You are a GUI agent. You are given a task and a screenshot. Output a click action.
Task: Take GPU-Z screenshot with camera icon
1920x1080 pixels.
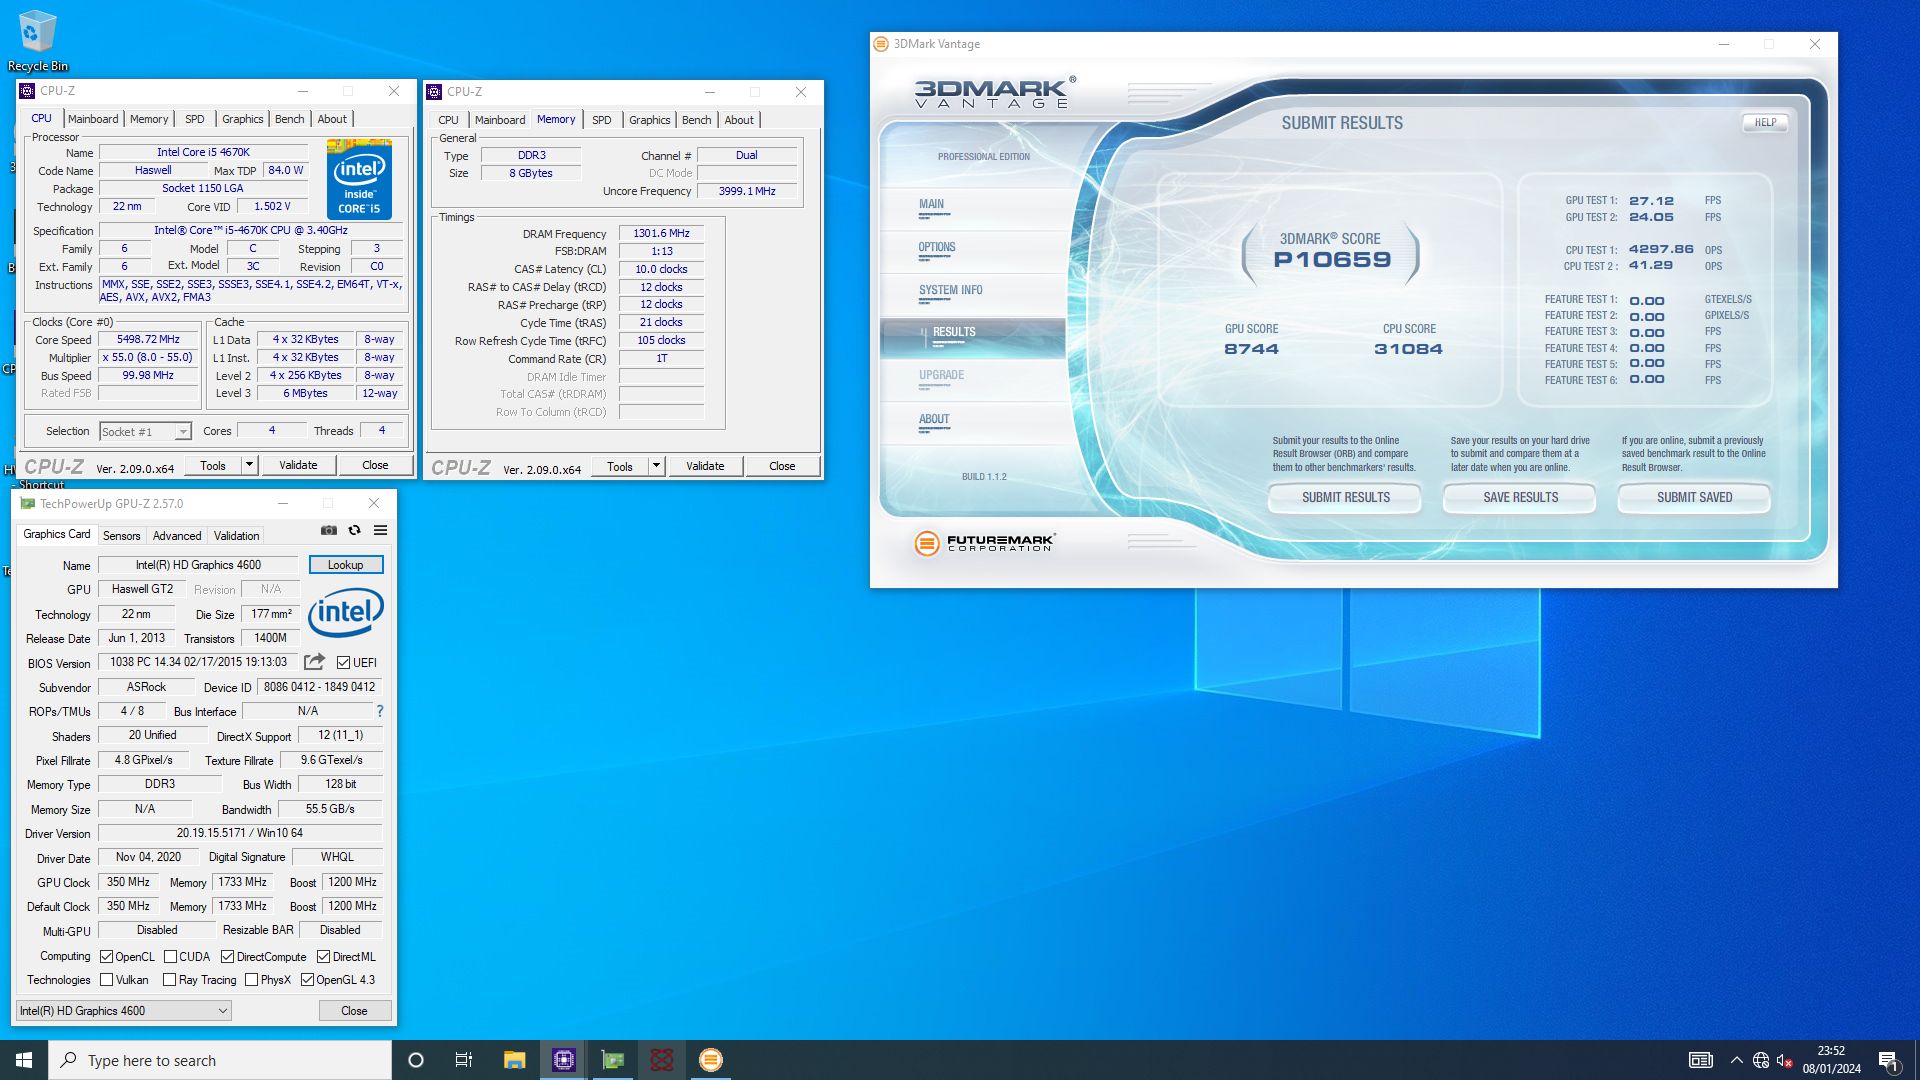tap(328, 530)
